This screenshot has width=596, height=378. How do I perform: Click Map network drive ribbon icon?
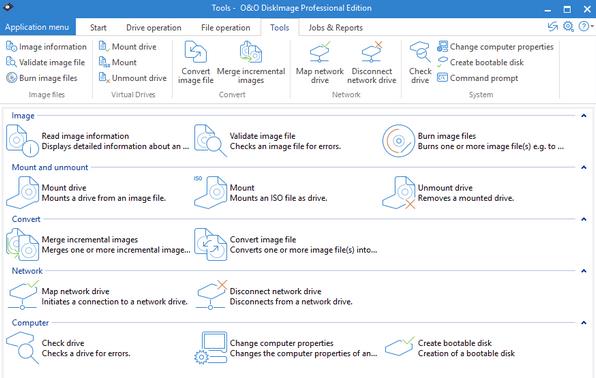(320, 52)
